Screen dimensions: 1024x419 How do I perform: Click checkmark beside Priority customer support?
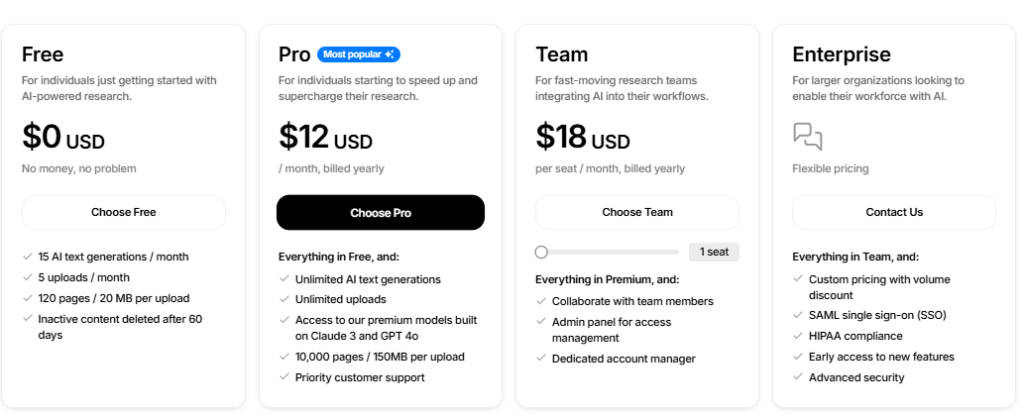click(284, 377)
